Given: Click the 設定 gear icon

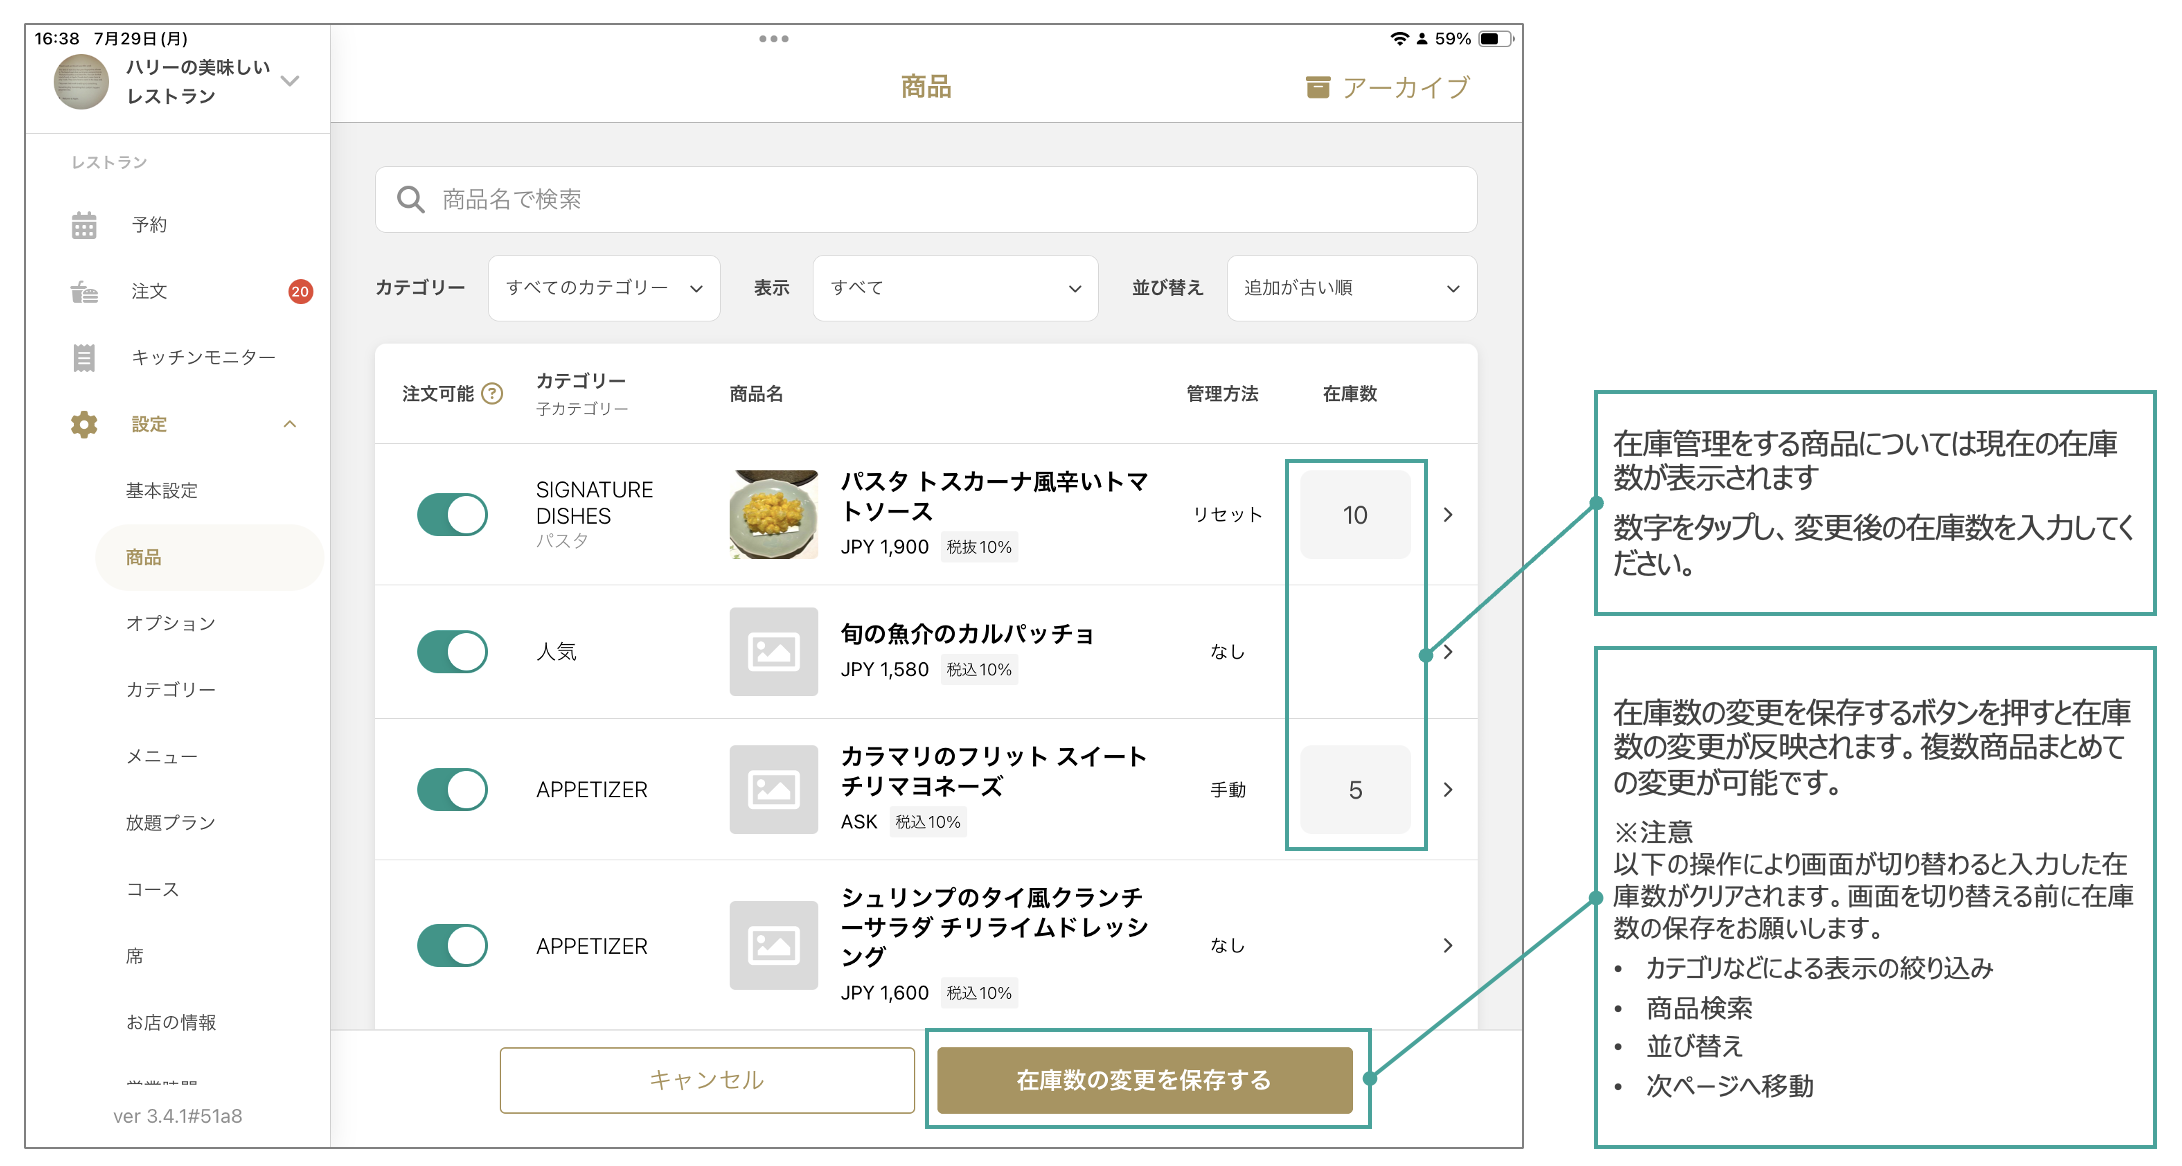Looking at the screenshot, I should pyautogui.click(x=85, y=424).
